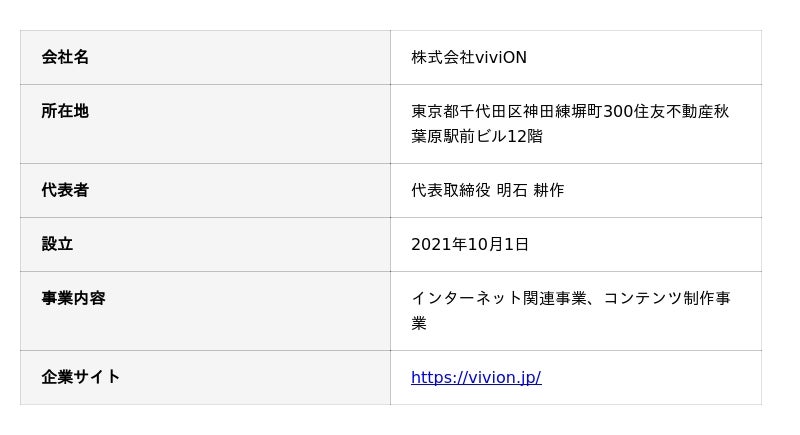Click the 株式会社 text before viviON

tap(443, 57)
